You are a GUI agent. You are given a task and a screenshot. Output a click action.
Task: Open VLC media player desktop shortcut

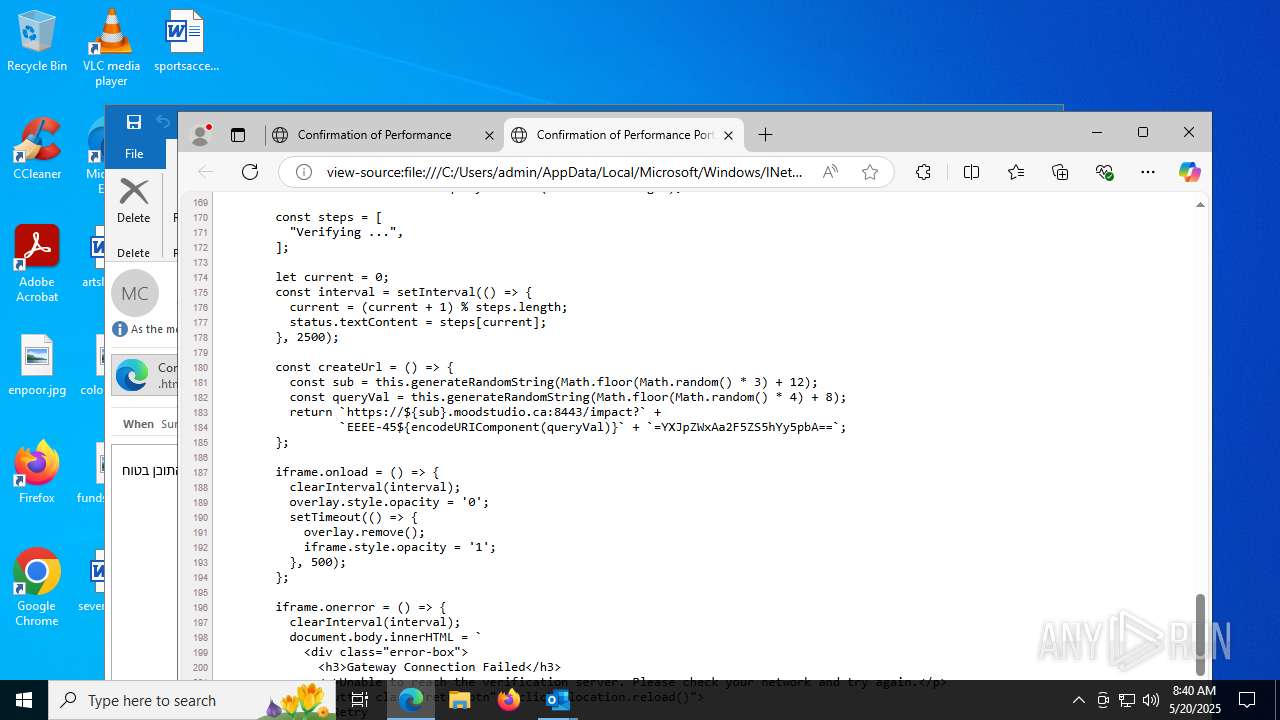tap(111, 48)
